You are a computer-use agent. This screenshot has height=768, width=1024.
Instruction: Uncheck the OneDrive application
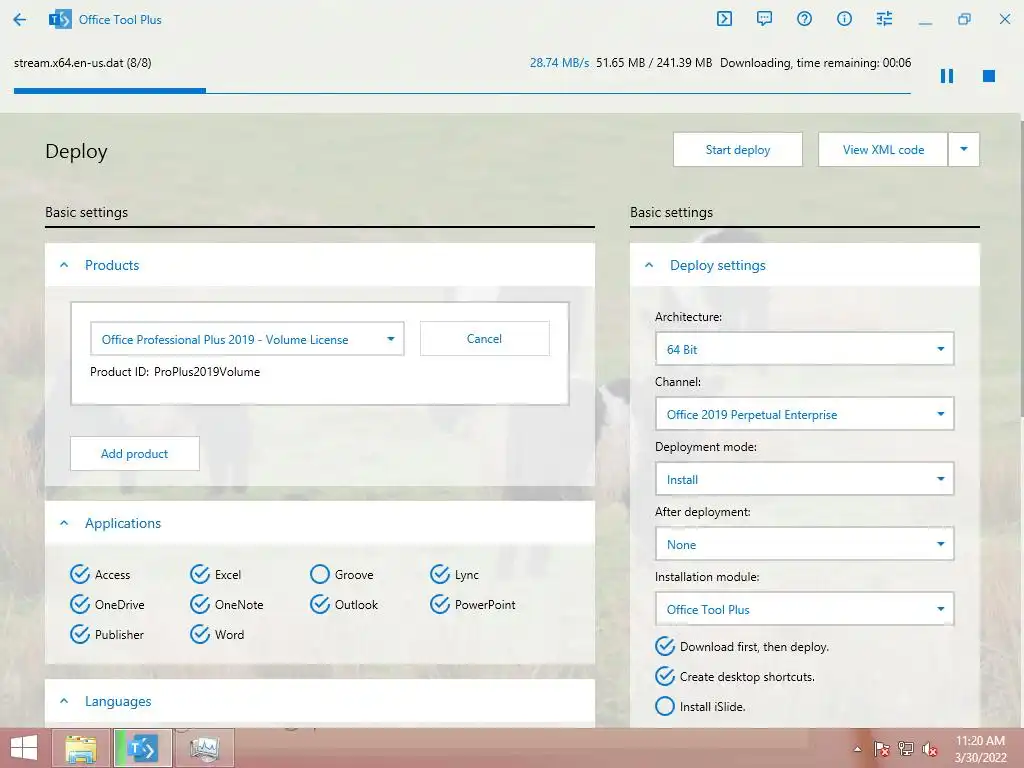pos(80,604)
